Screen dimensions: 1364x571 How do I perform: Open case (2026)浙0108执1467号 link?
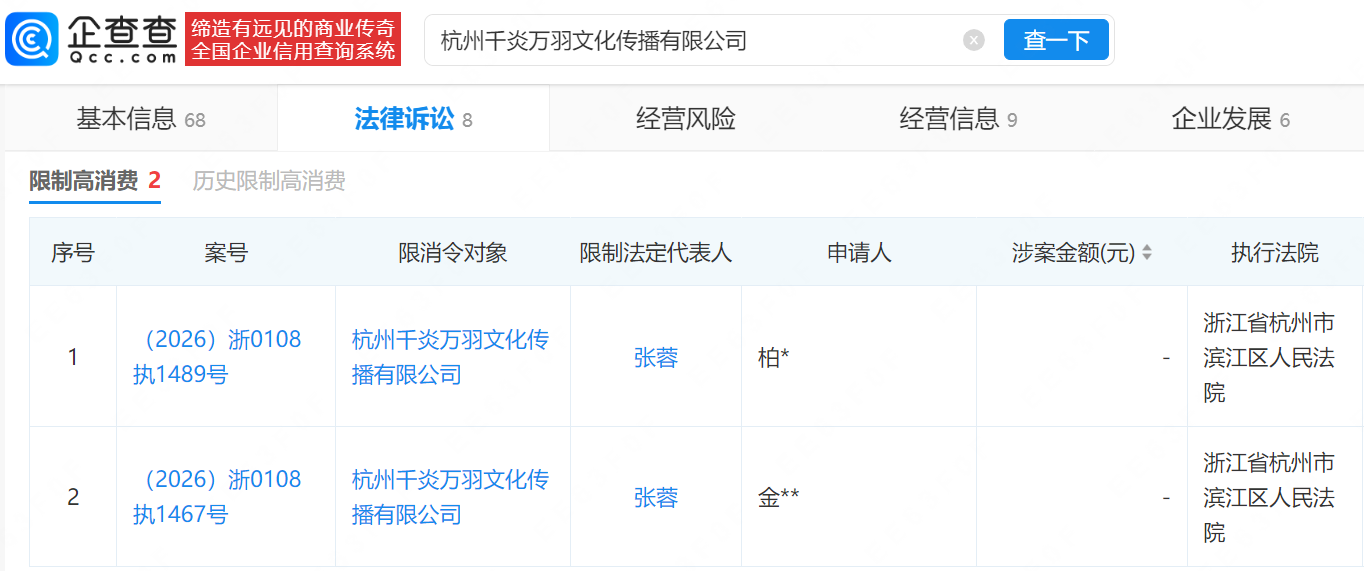coord(217,497)
